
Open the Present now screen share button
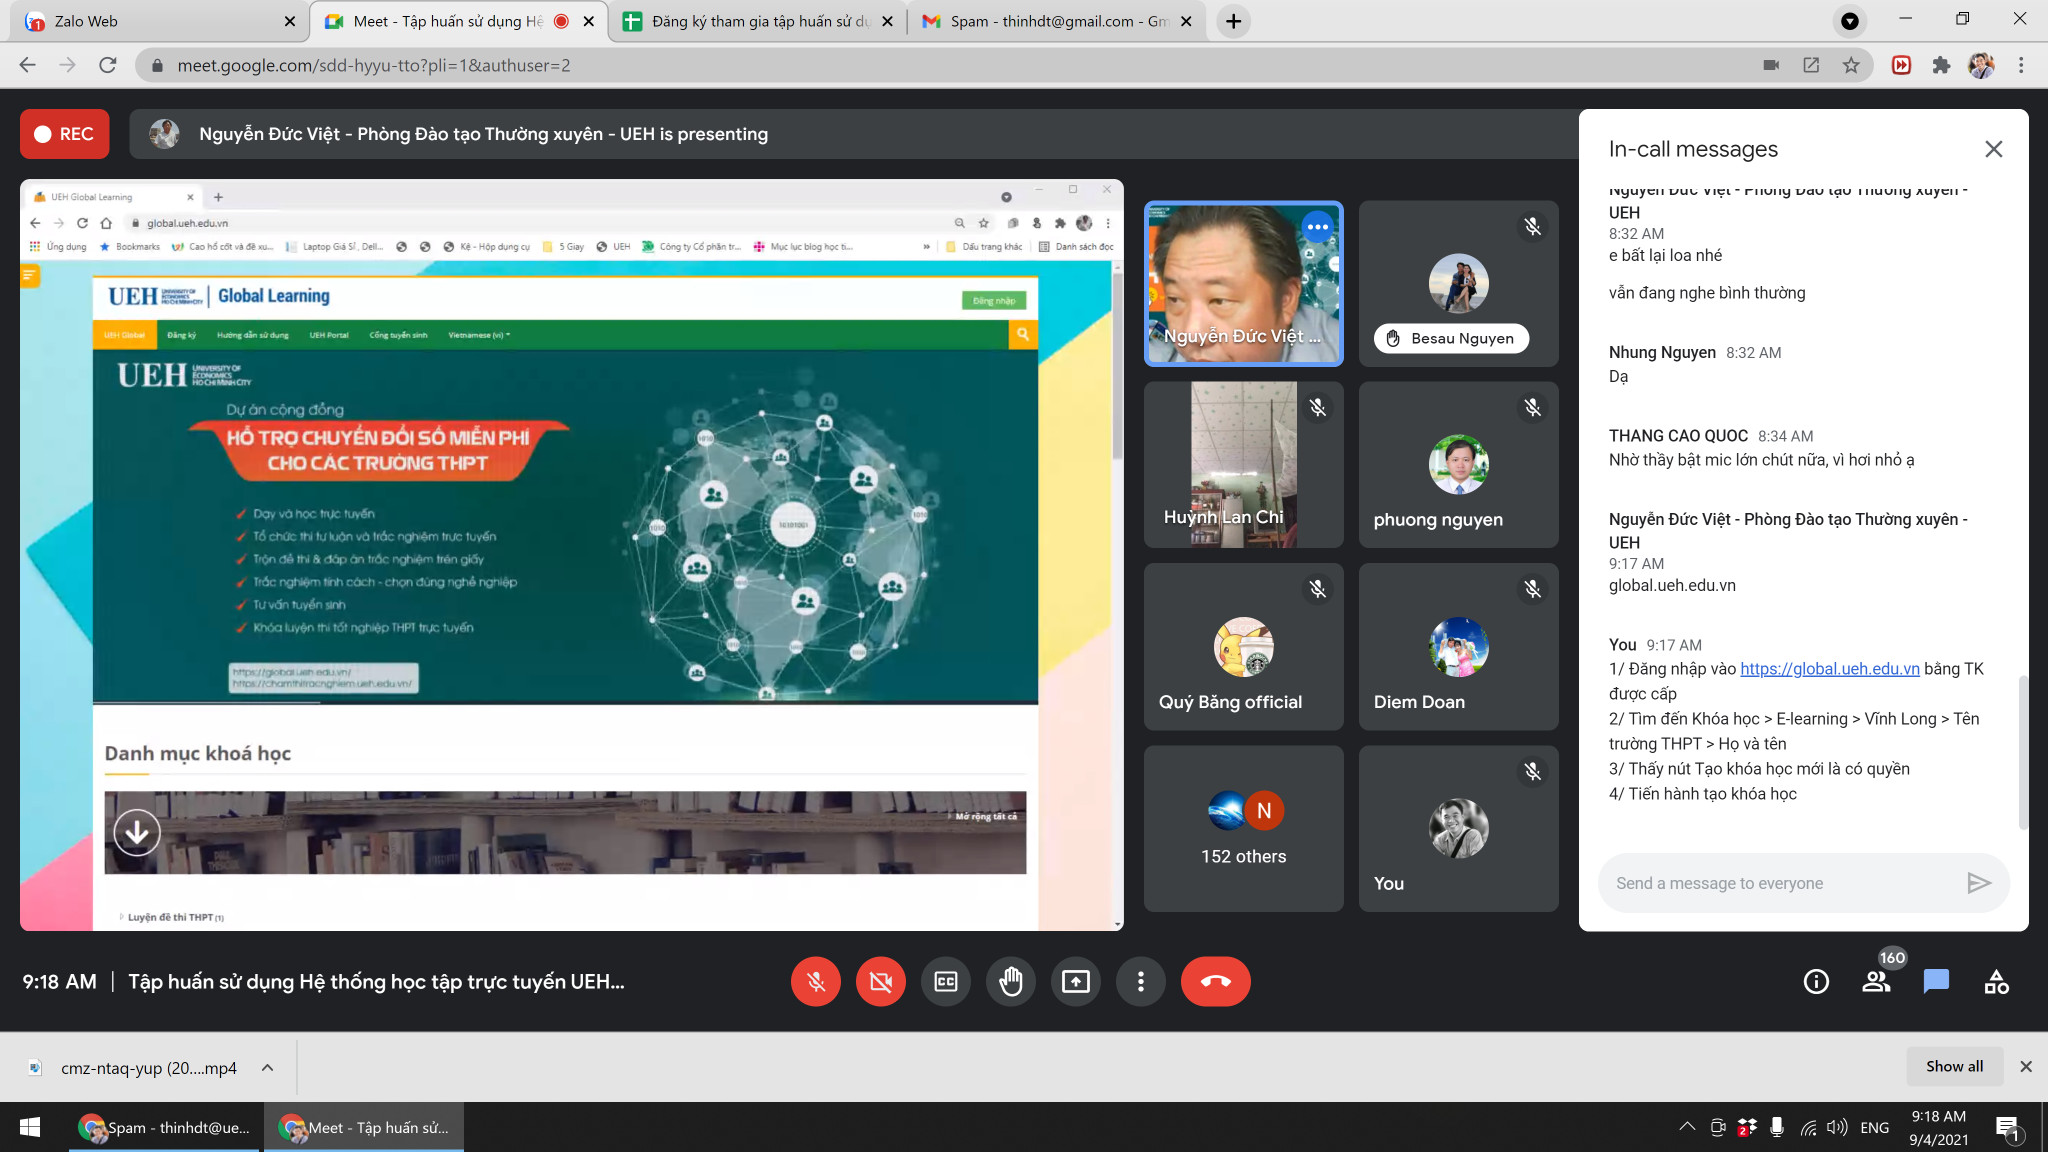pyautogui.click(x=1076, y=982)
